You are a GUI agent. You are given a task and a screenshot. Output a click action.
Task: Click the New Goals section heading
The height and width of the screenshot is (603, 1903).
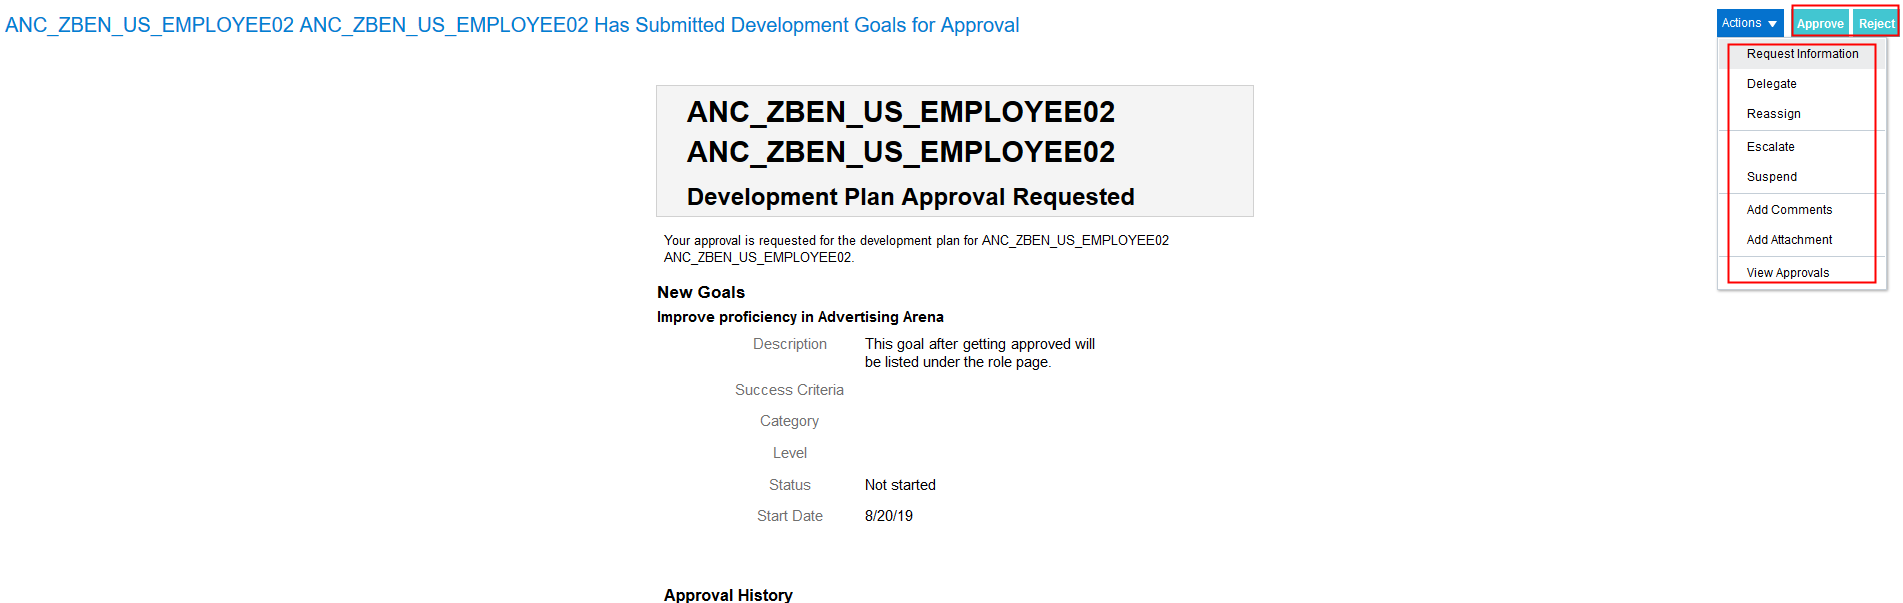(x=700, y=292)
